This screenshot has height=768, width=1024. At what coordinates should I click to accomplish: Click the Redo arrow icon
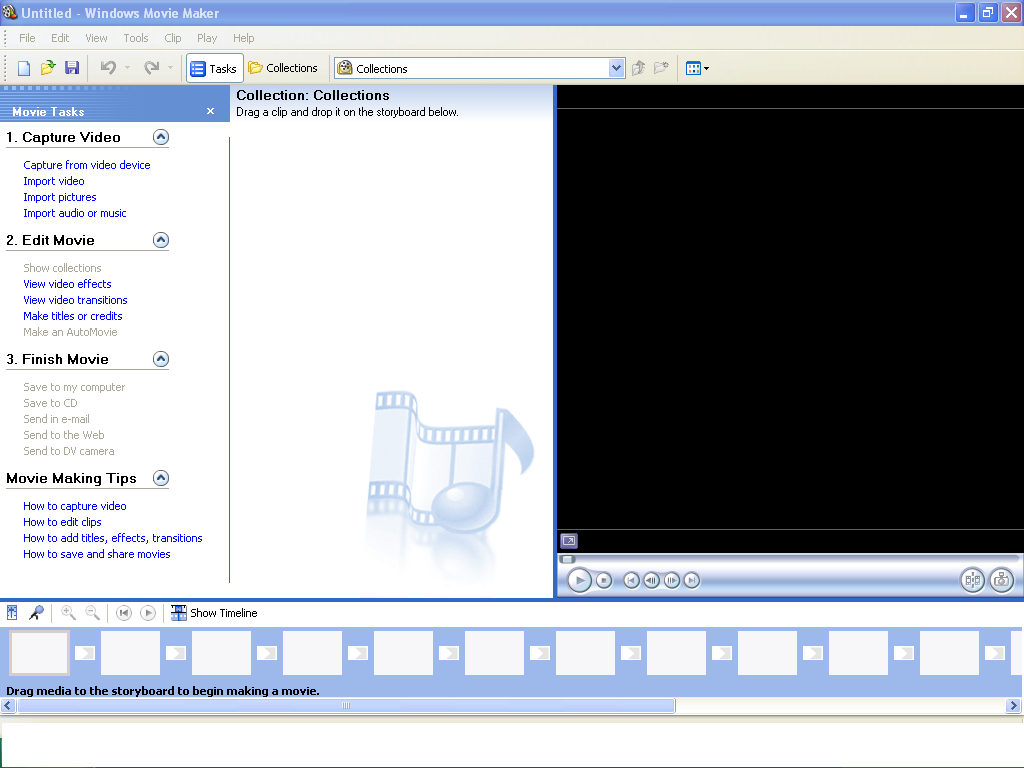(x=152, y=67)
